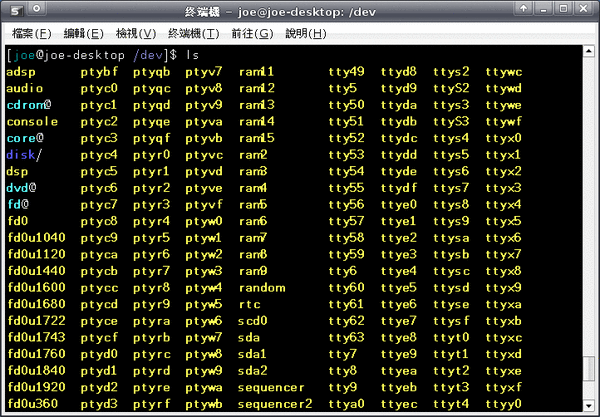Viewport: 600px width, 417px height.
Task: Click the sequencer2 entry
Action: click(x=275, y=404)
